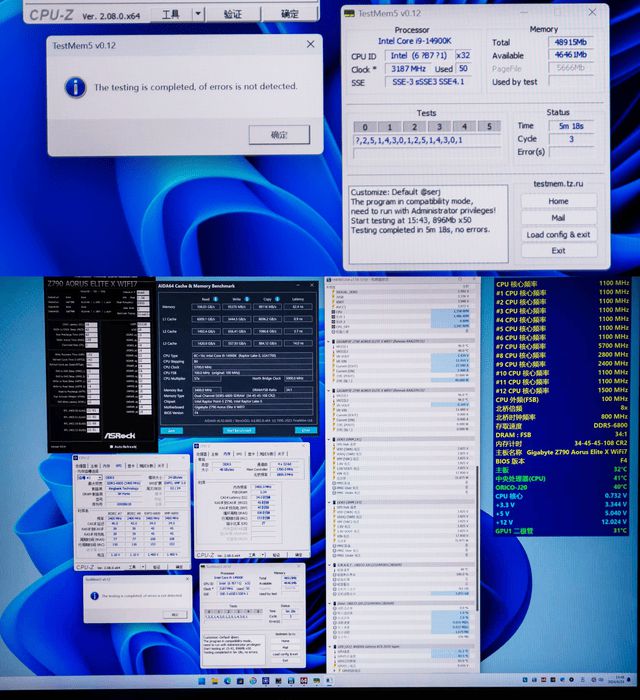Click the Write info icon in AIDA64 benchmark
640x700 pixels.
(x=247, y=299)
